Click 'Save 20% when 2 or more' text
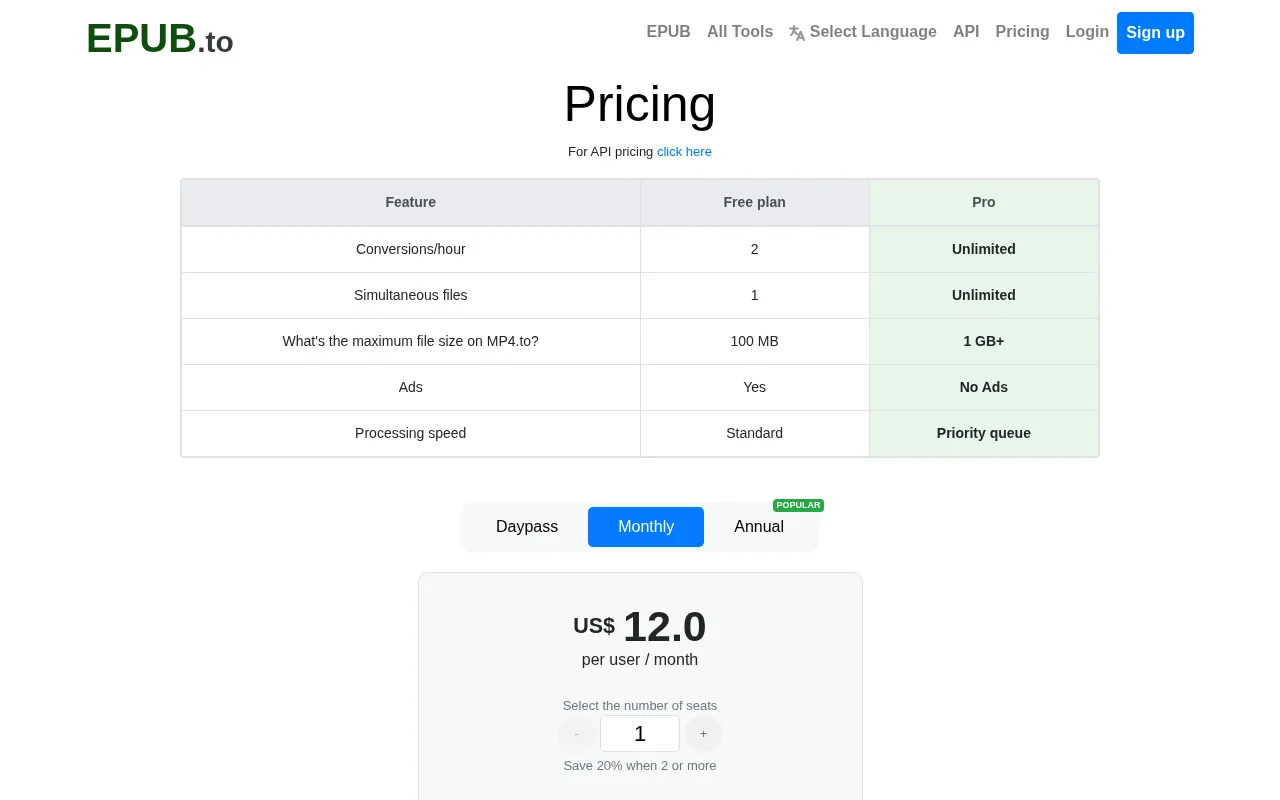Image resolution: width=1280 pixels, height=800 pixels. (x=640, y=766)
